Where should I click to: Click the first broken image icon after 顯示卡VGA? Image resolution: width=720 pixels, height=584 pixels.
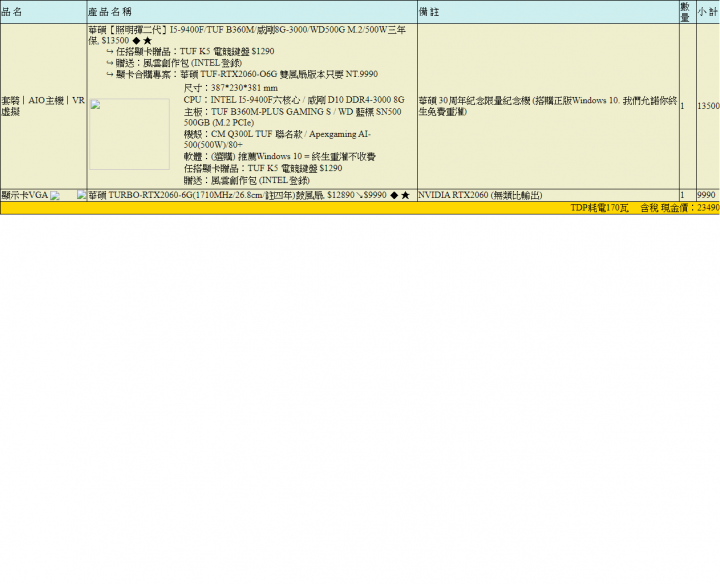[x=55, y=196]
